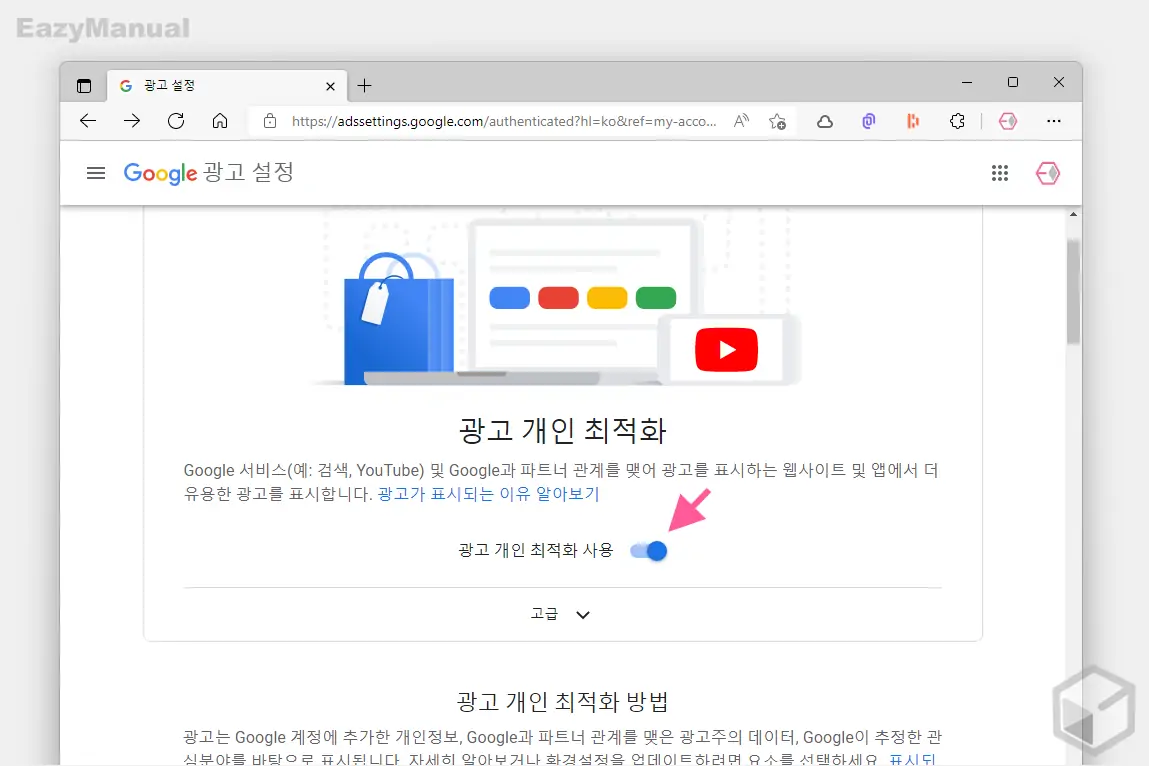Open the browser home page
The width and height of the screenshot is (1149, 766).
coord(220,121)
